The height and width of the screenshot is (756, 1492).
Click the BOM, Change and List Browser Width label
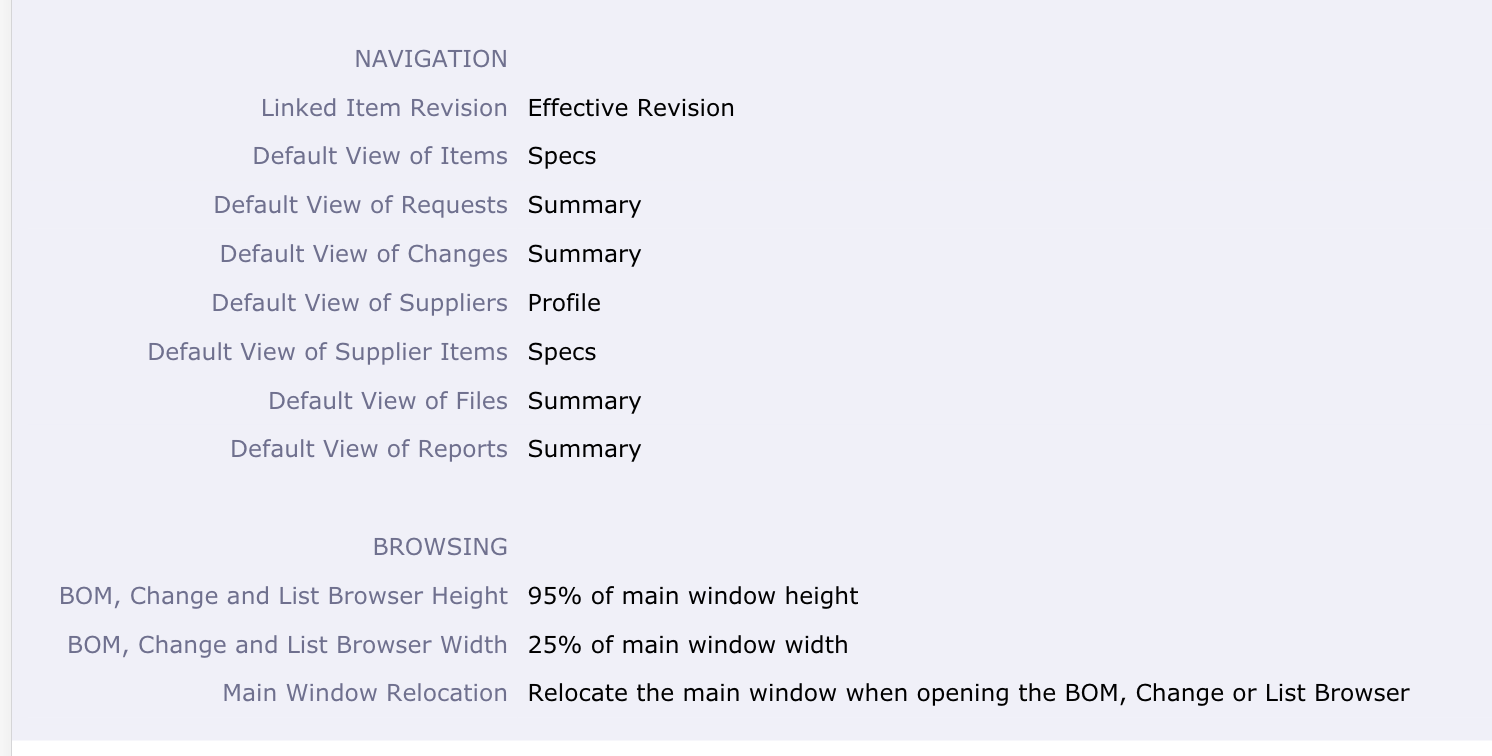pyautogui.click(x=287, y=646)
